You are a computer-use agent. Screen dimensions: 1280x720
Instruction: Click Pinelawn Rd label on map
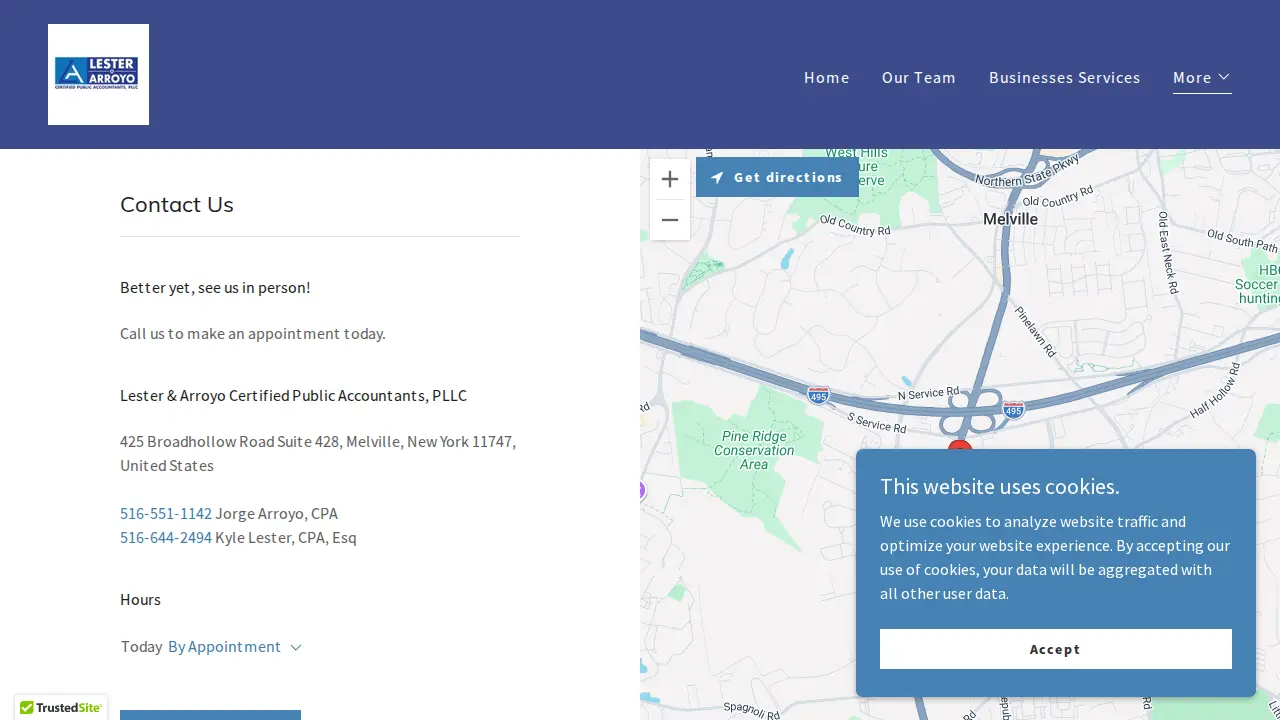click(x=1035, y=331)
